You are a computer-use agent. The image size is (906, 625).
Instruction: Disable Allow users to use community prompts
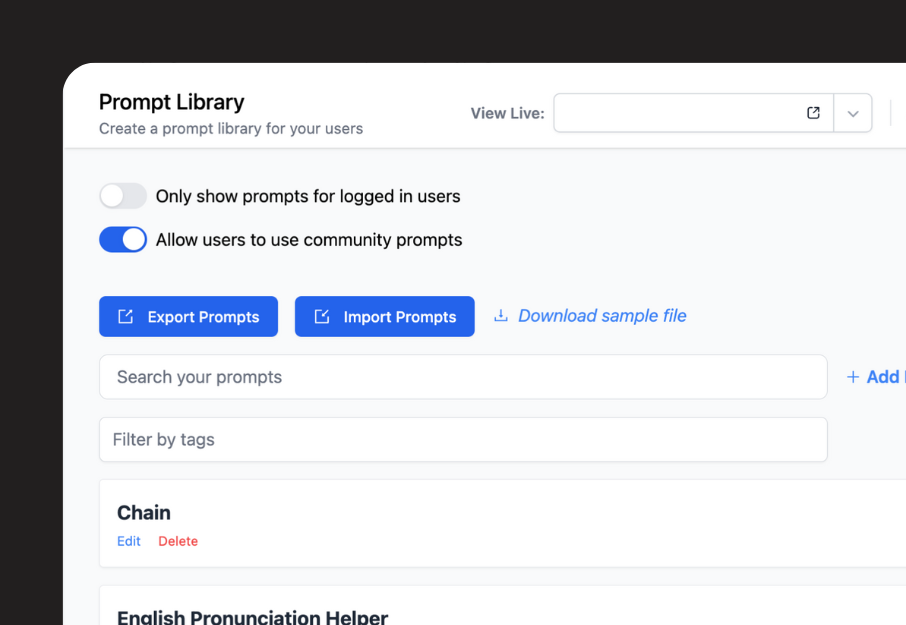tap(123, 239)
